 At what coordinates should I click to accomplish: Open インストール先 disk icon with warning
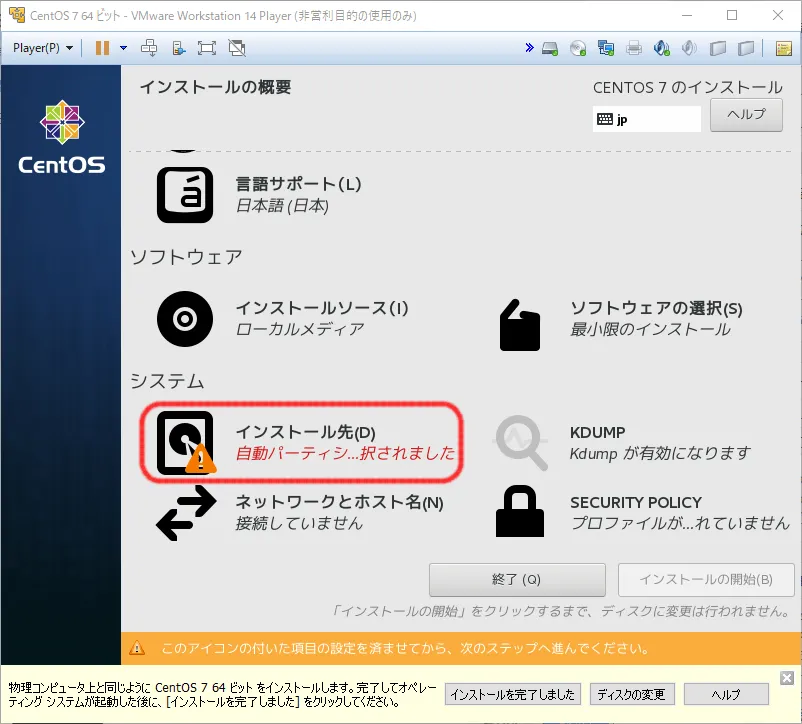(x=186, y=443)
